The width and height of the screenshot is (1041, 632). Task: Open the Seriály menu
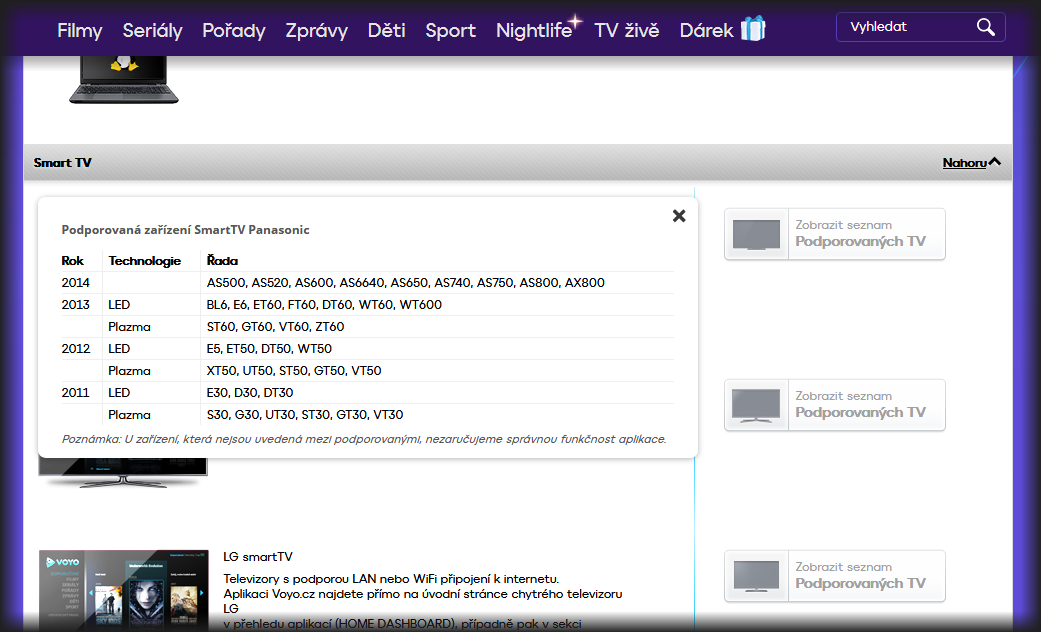pos(152,31)
